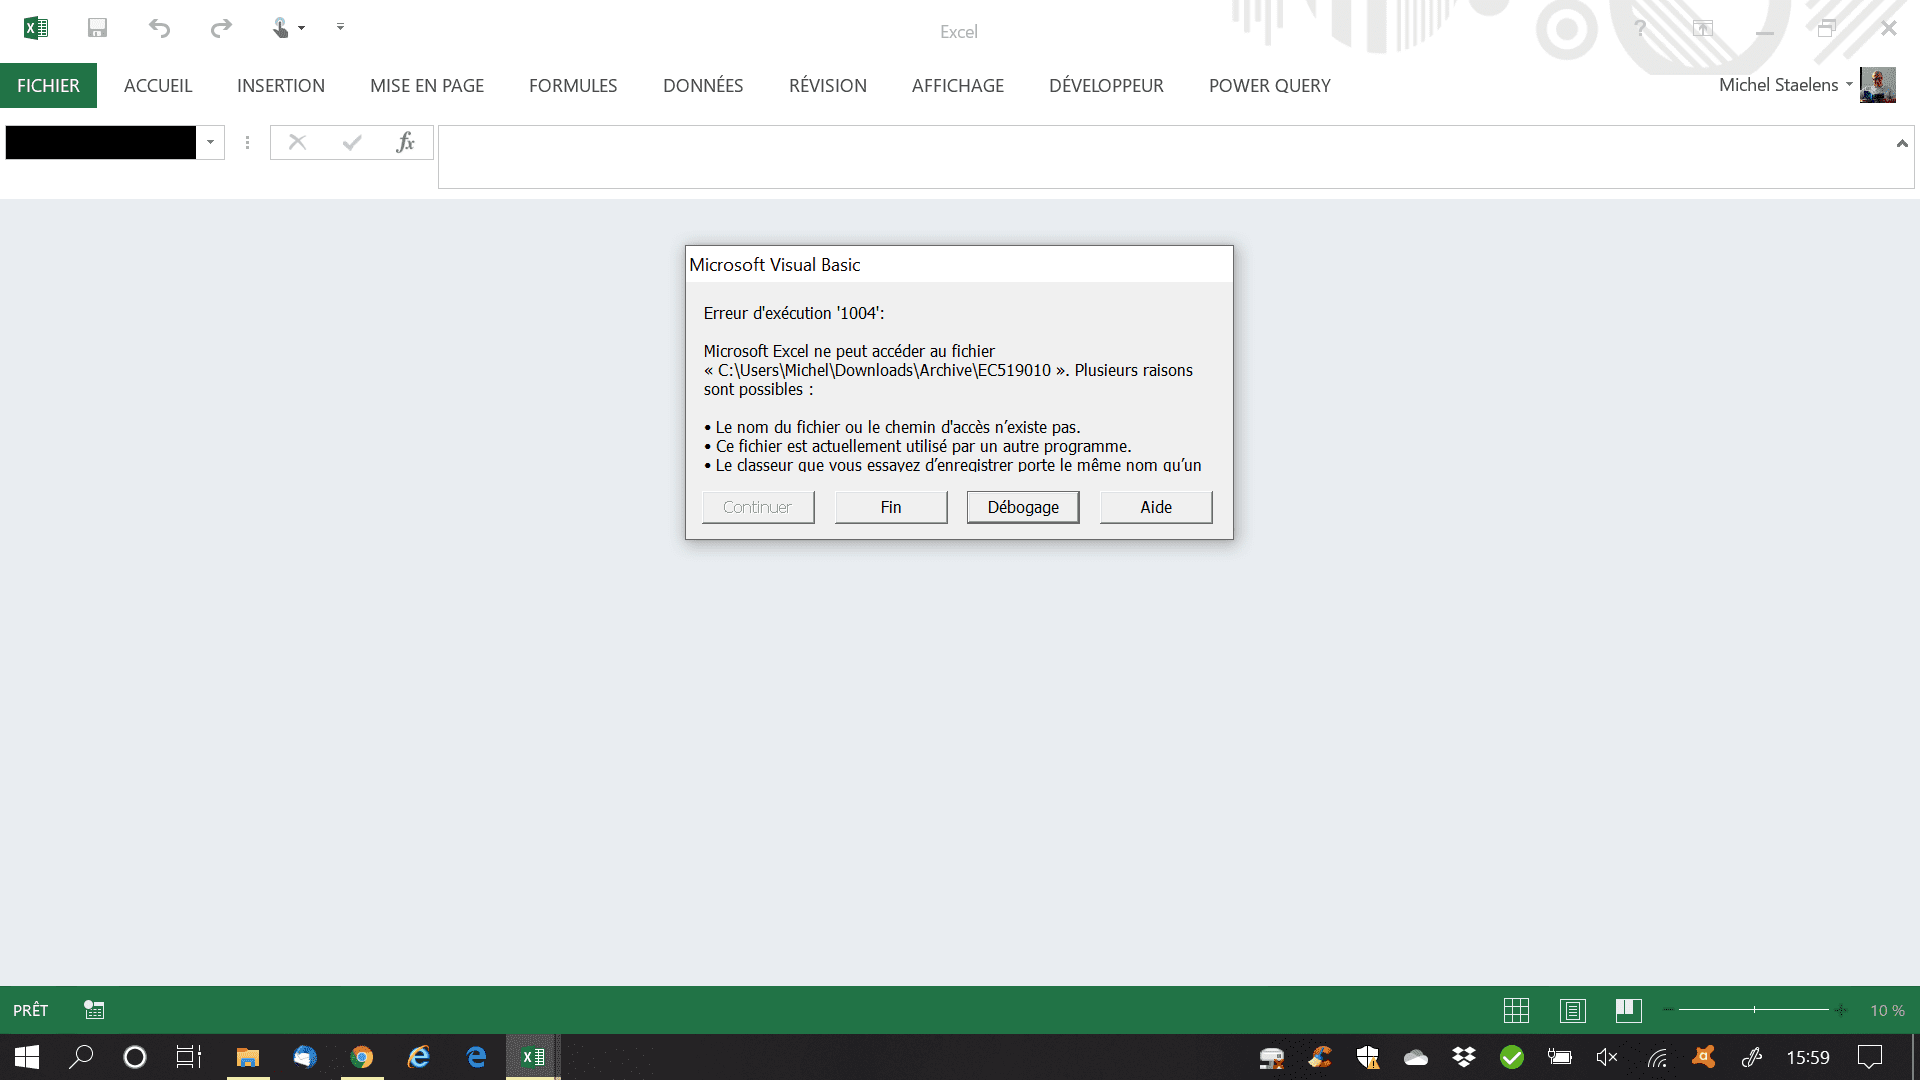The image size is (1920, 1080).
Task: Click inside the formula bar input field
Action: coord(1160,157)
